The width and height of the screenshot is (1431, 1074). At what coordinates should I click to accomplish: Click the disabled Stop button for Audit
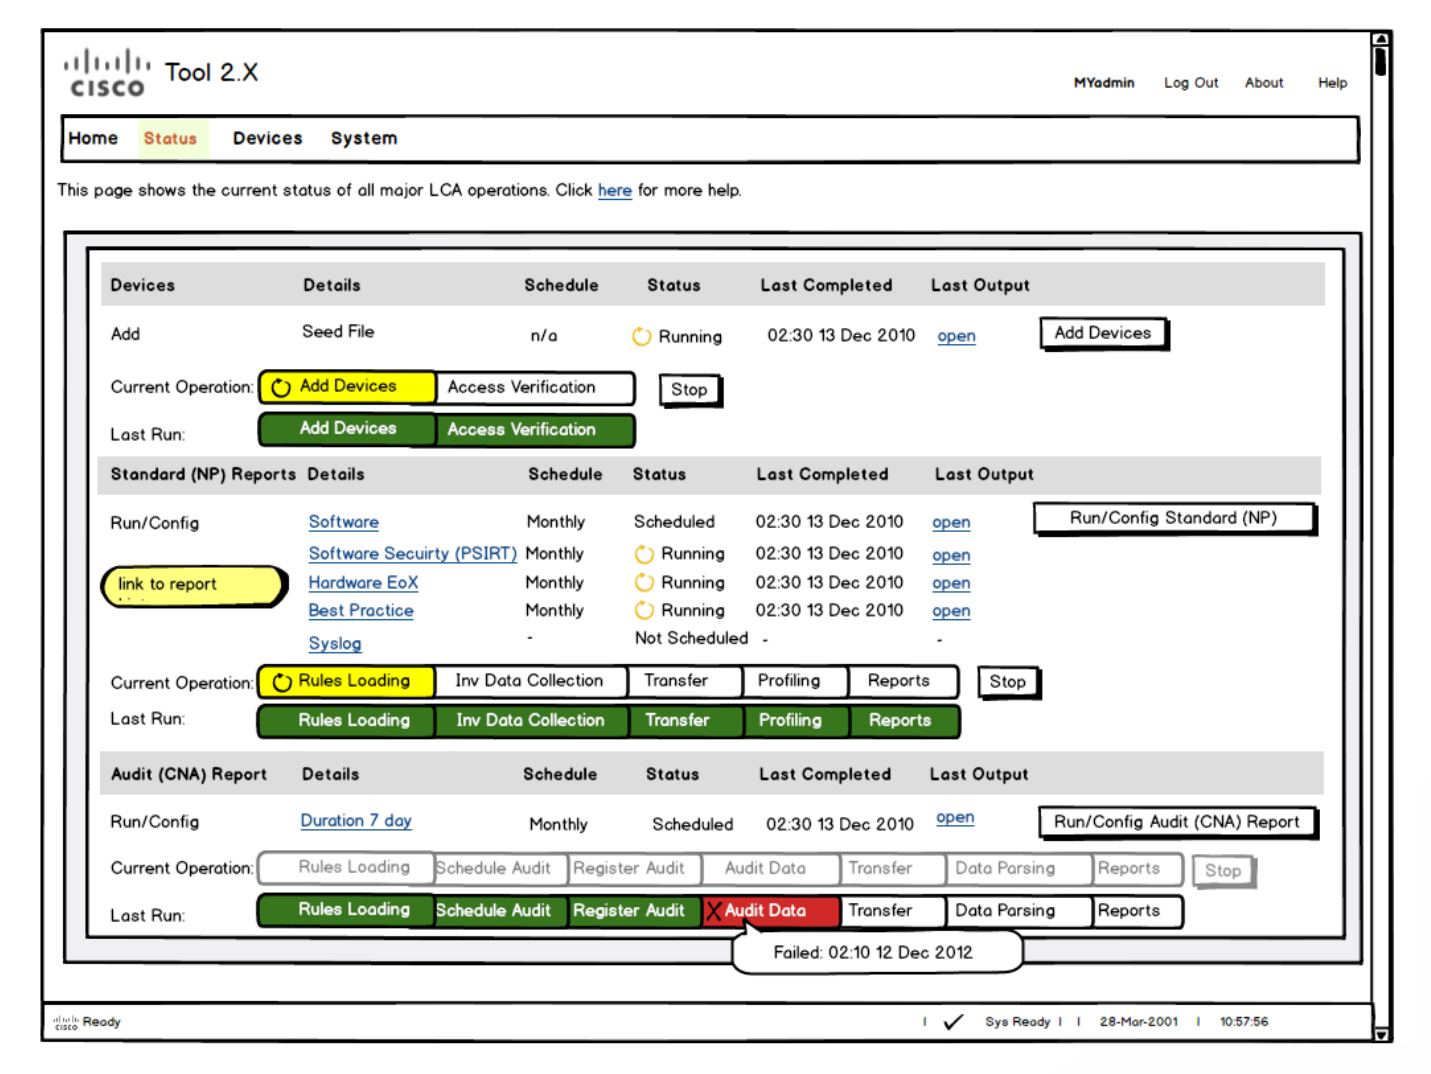tap(1223, 871)
